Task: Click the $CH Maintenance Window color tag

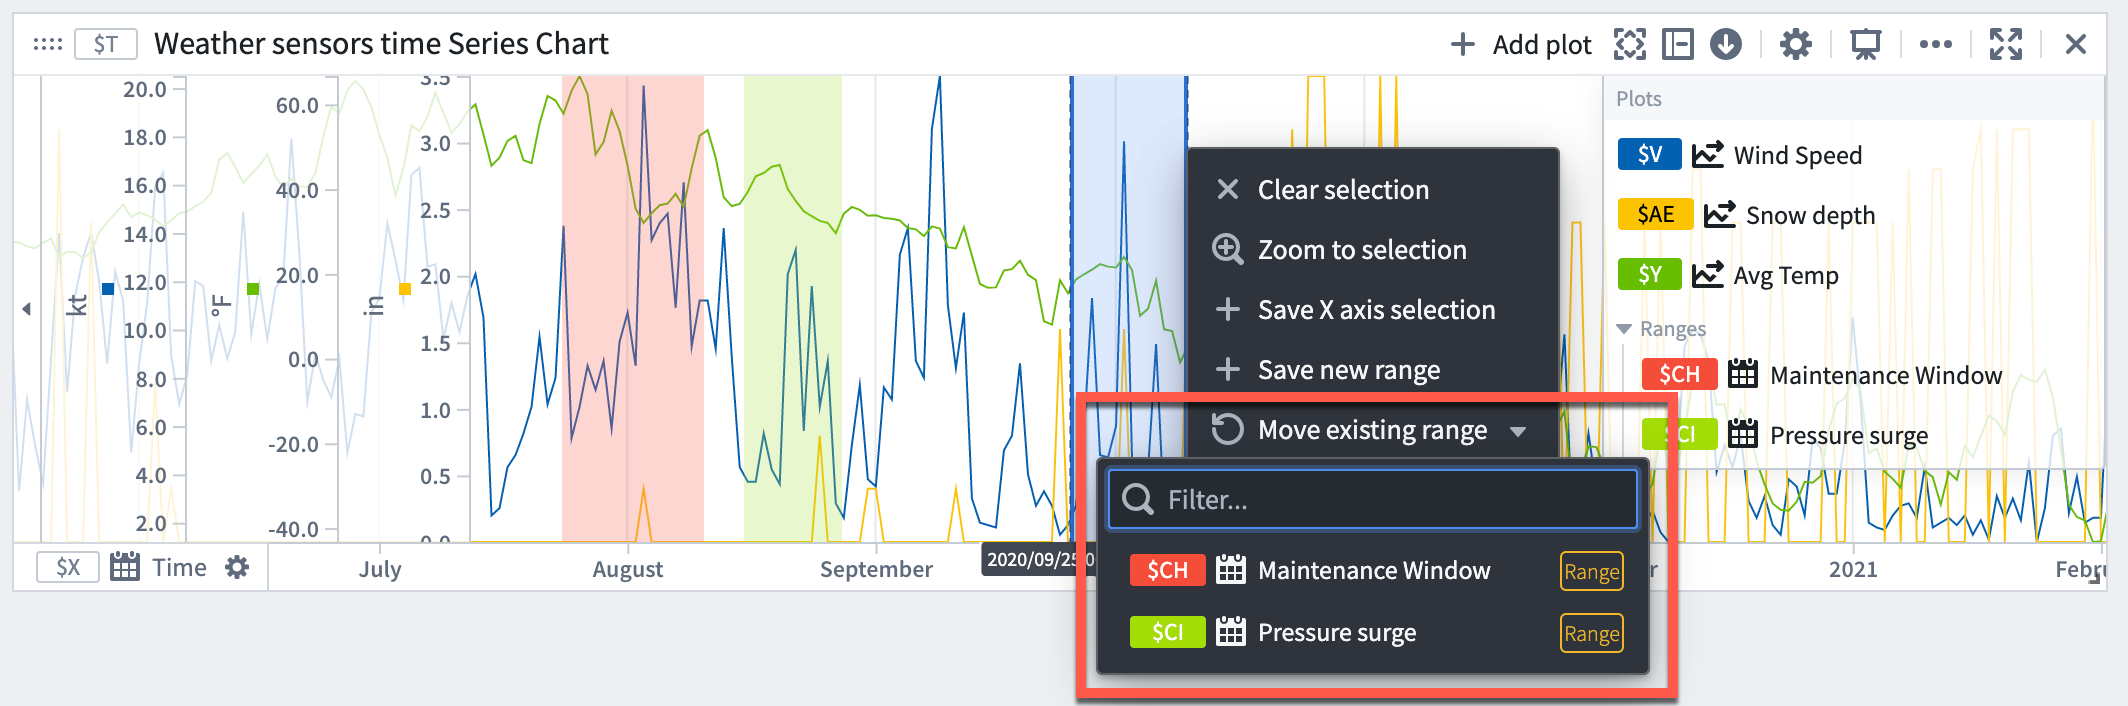Action: [1167, 570]
